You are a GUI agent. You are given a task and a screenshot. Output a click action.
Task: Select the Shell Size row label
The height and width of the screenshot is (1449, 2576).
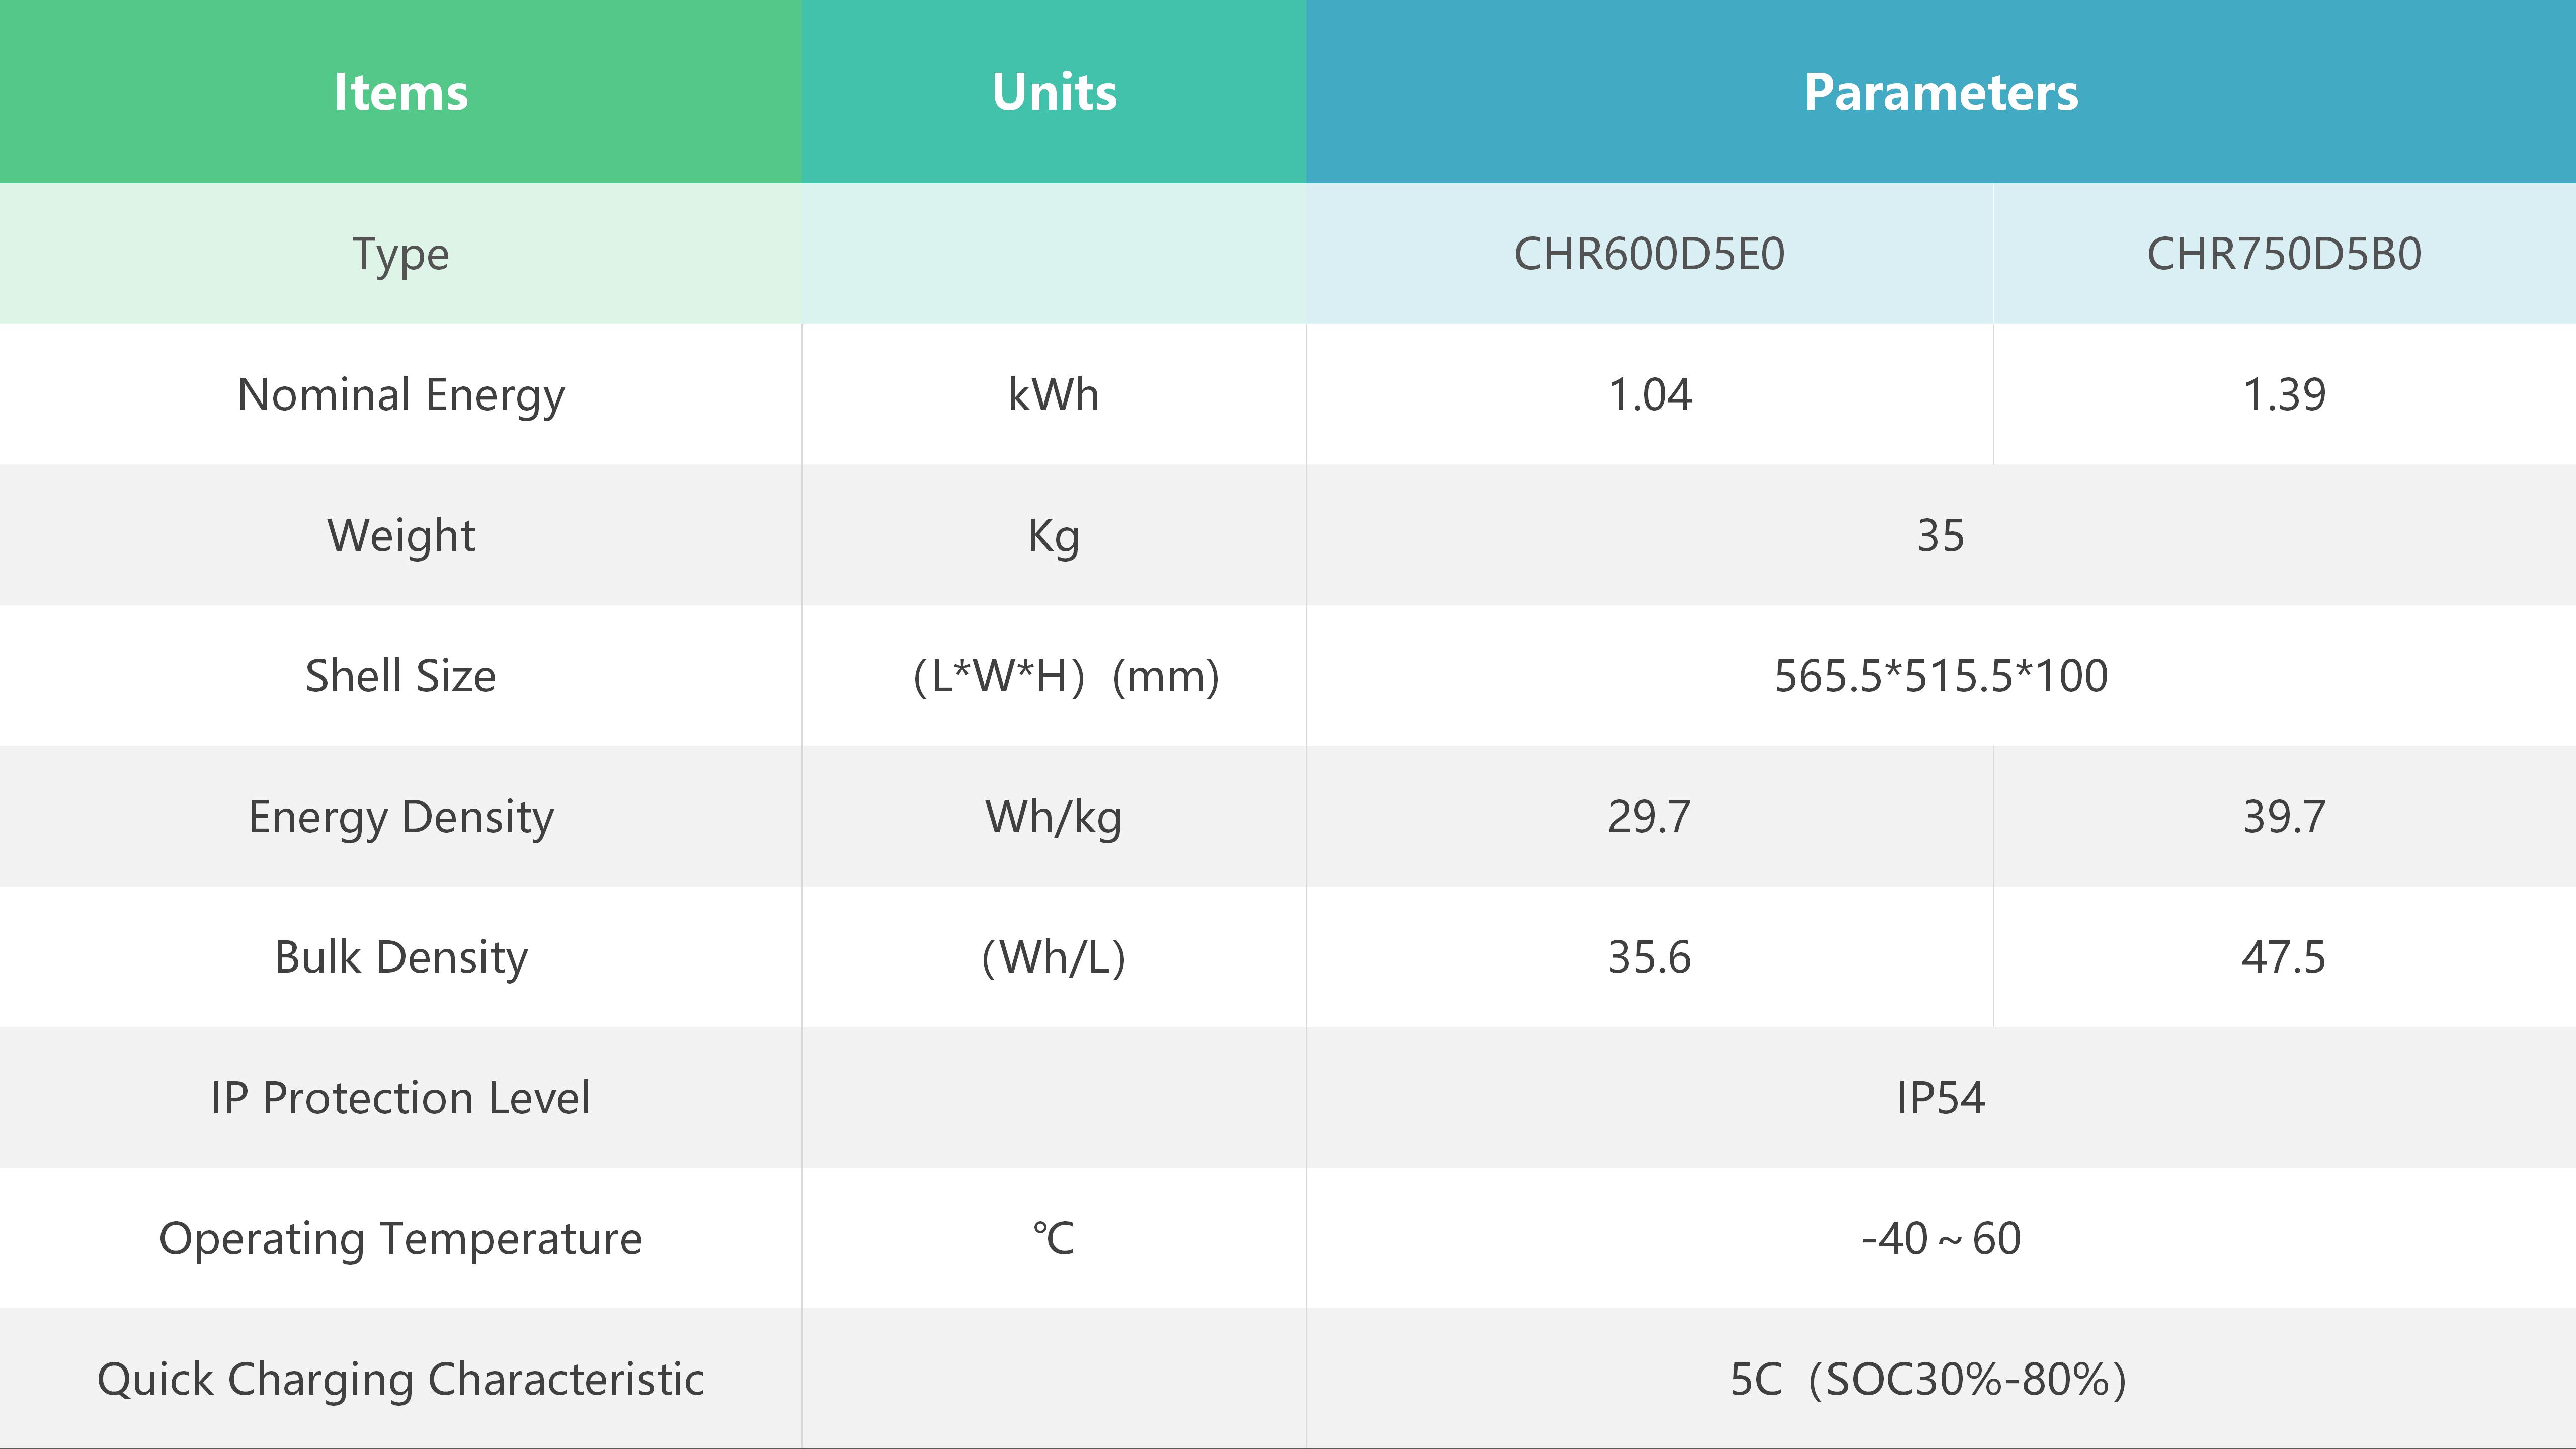400,676
